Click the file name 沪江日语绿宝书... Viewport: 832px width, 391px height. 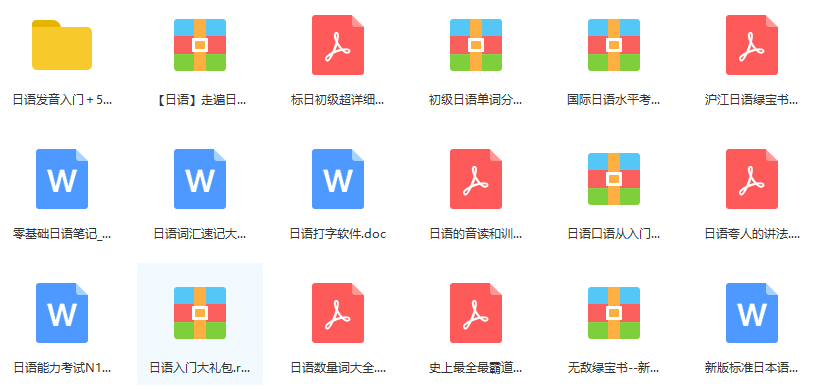pyautogui.click(x=752, y=100)
